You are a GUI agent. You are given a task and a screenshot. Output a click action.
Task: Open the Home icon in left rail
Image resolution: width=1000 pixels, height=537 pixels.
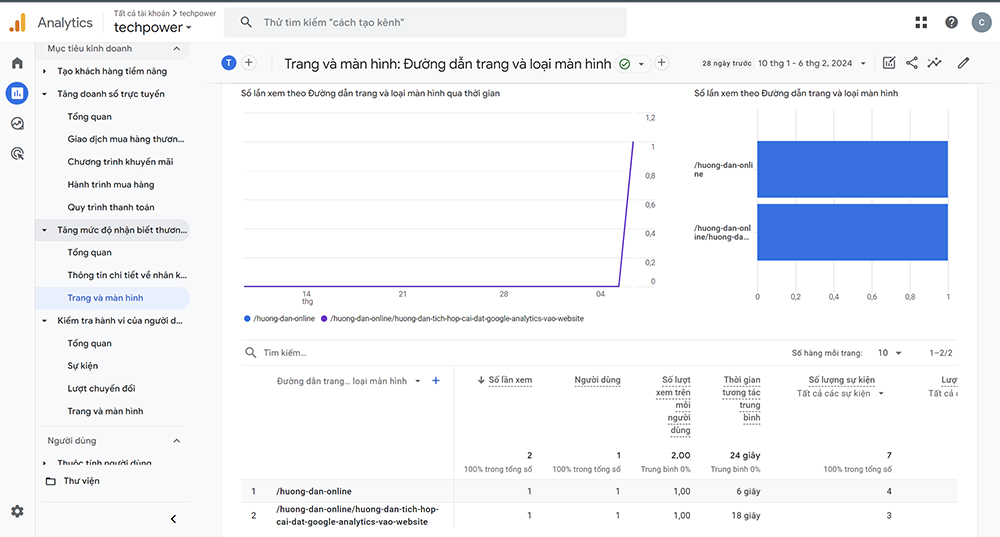pos(17,63)
